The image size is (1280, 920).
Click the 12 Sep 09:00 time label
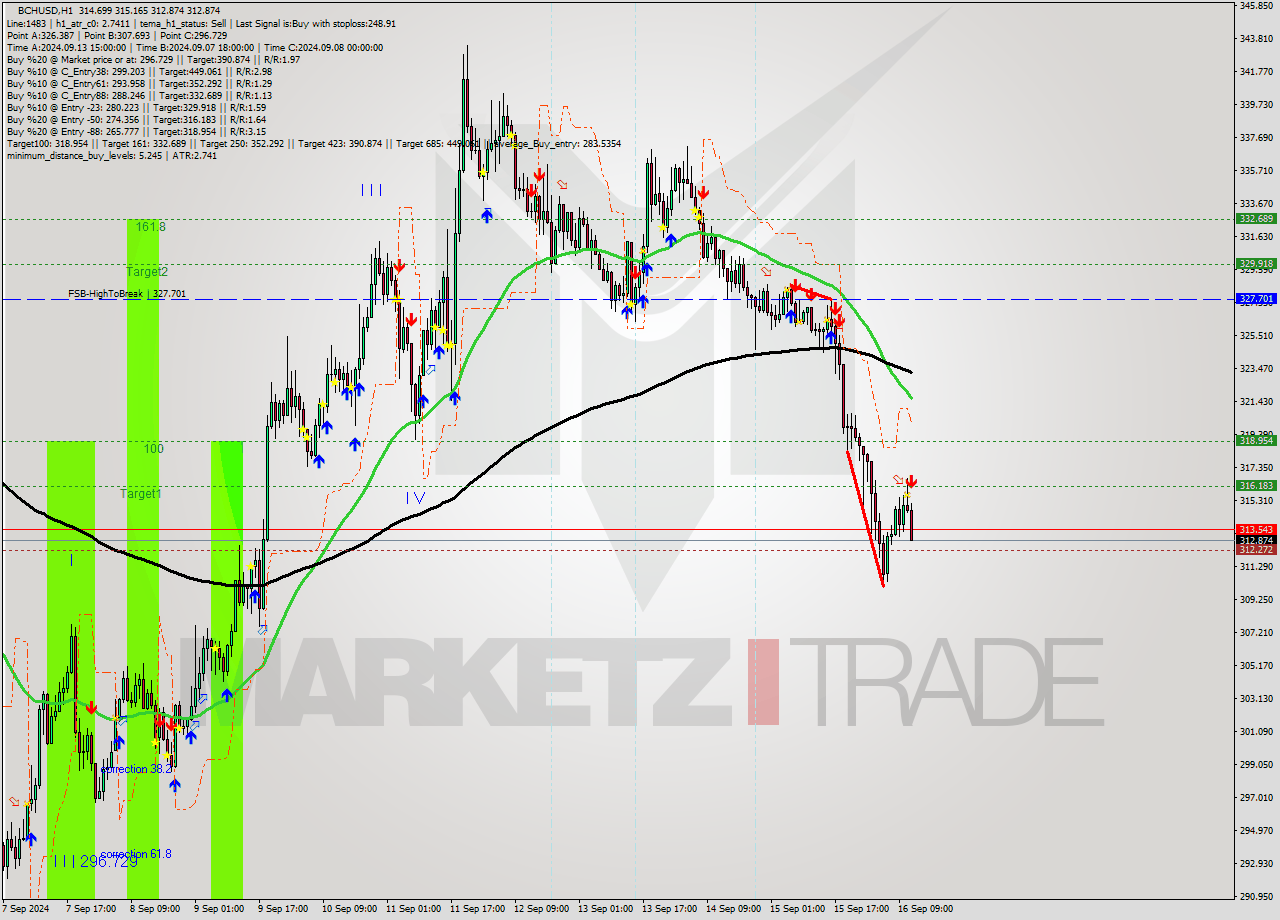coord(541,909)
